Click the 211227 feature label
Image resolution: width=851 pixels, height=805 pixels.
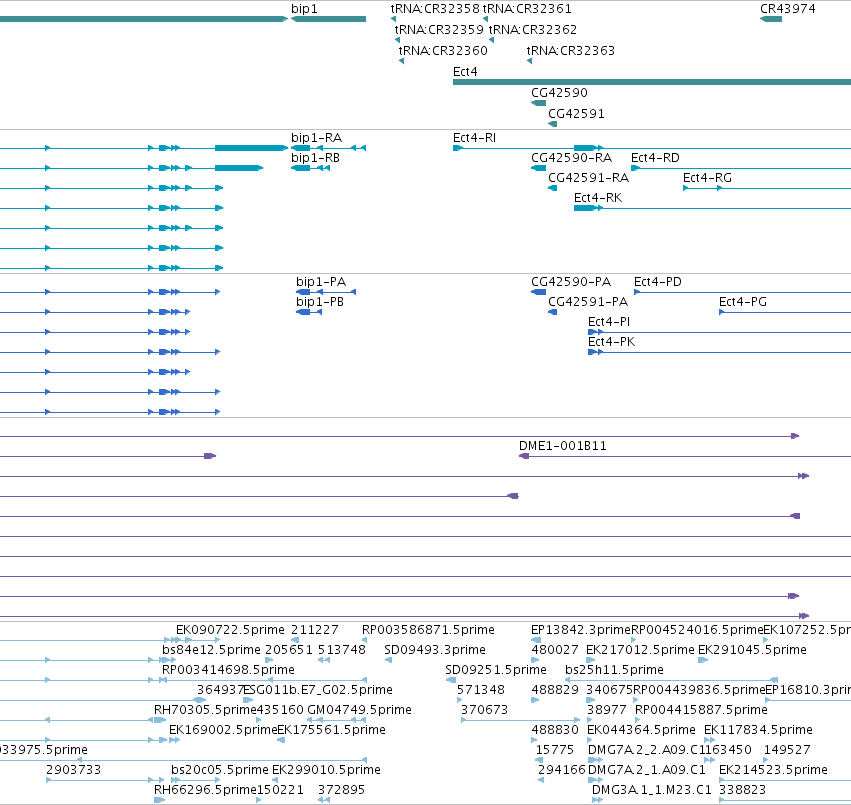[x=315, y=630]
